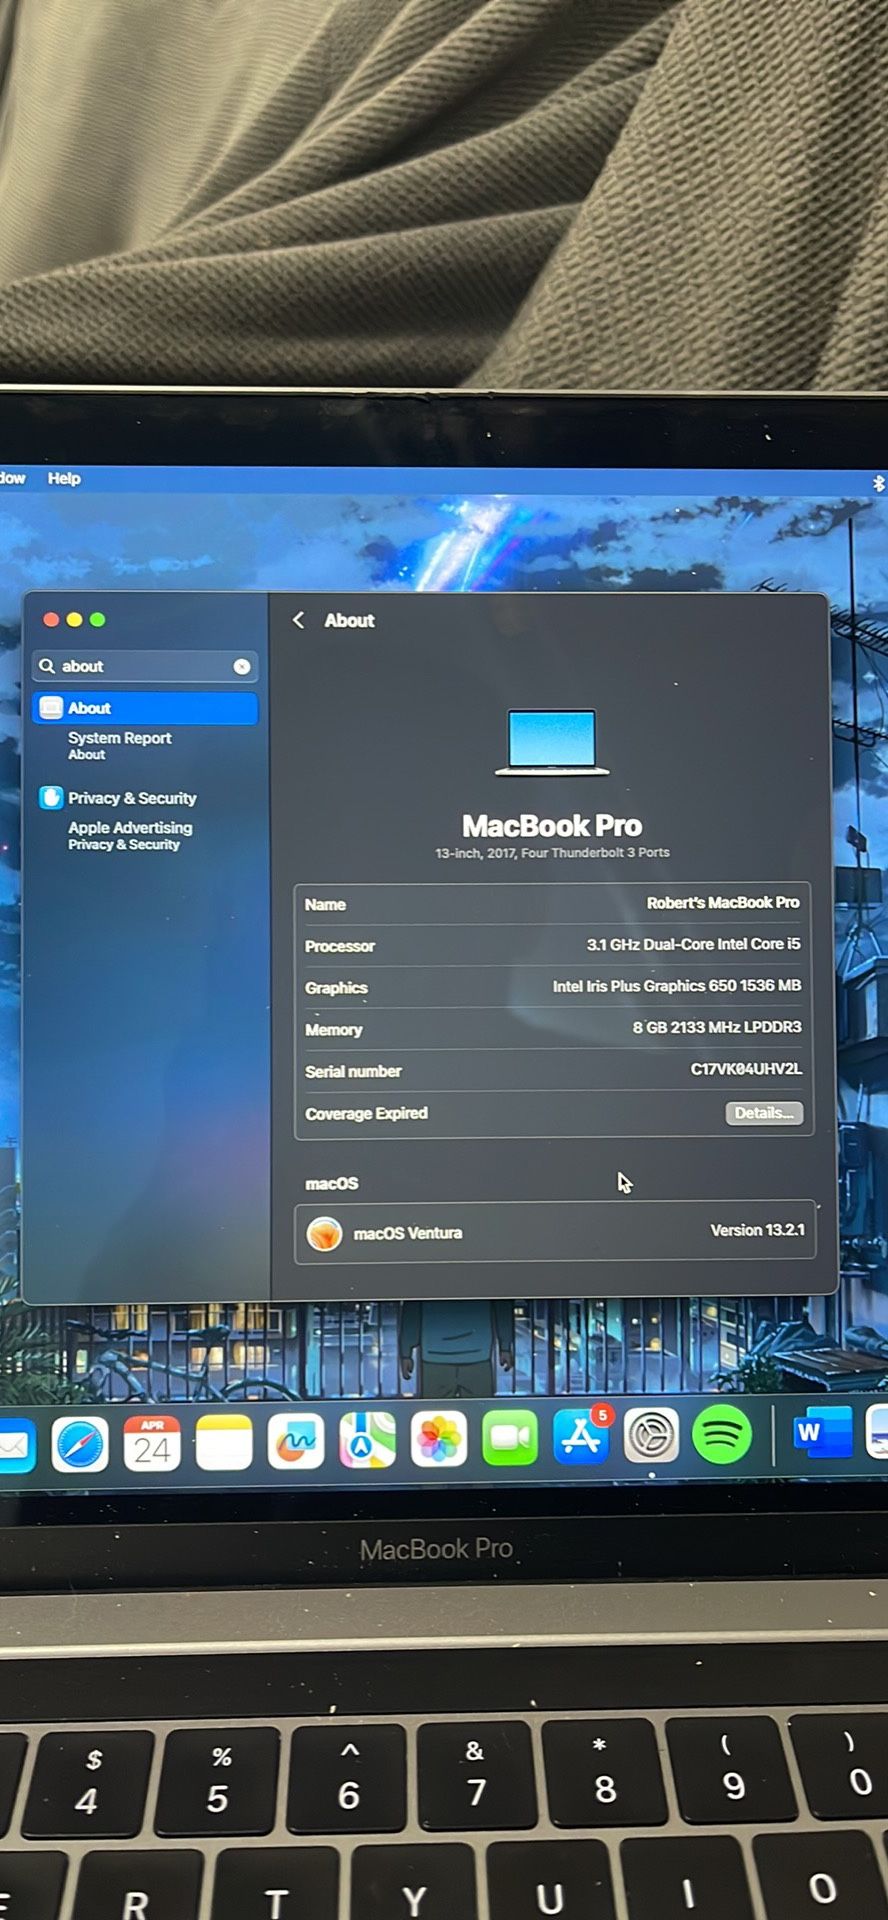Launch the Photos app

click(439, 1439)
